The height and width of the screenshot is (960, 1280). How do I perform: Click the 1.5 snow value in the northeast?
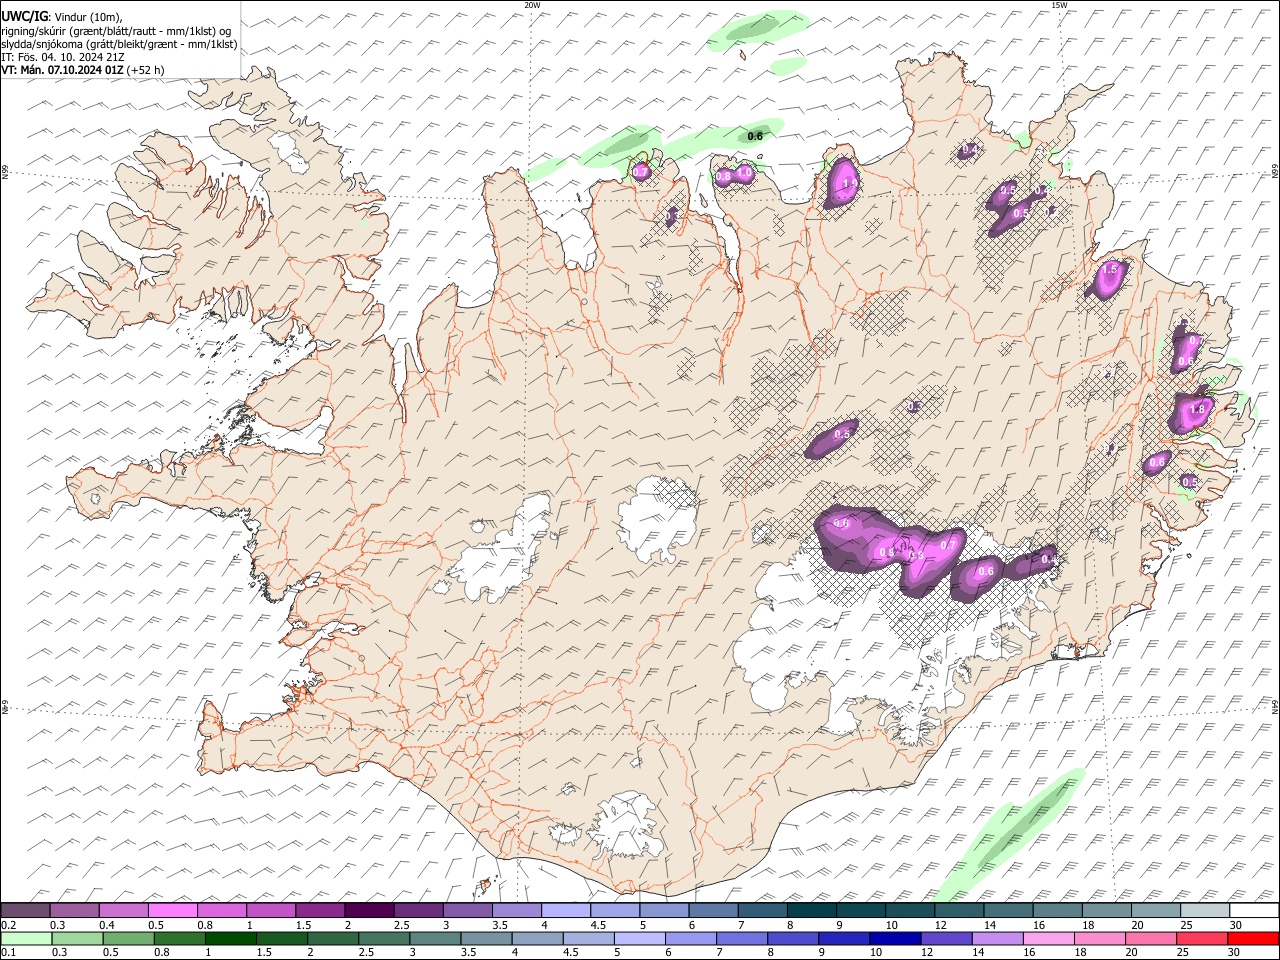coord(1109,270)
